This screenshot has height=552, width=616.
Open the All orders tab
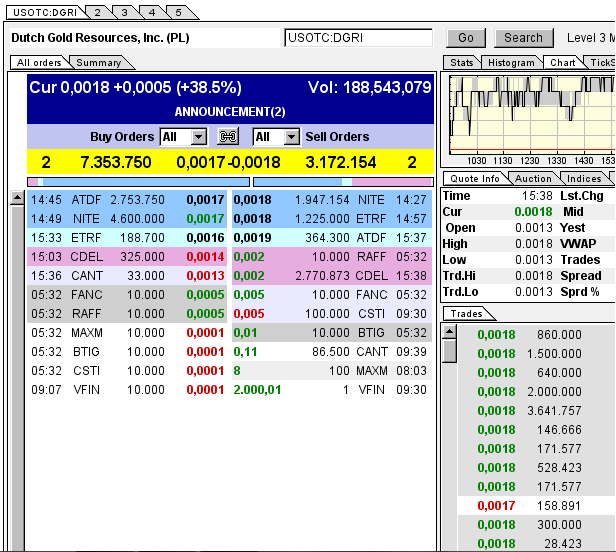pyautogui.click(x=39, y=63)
